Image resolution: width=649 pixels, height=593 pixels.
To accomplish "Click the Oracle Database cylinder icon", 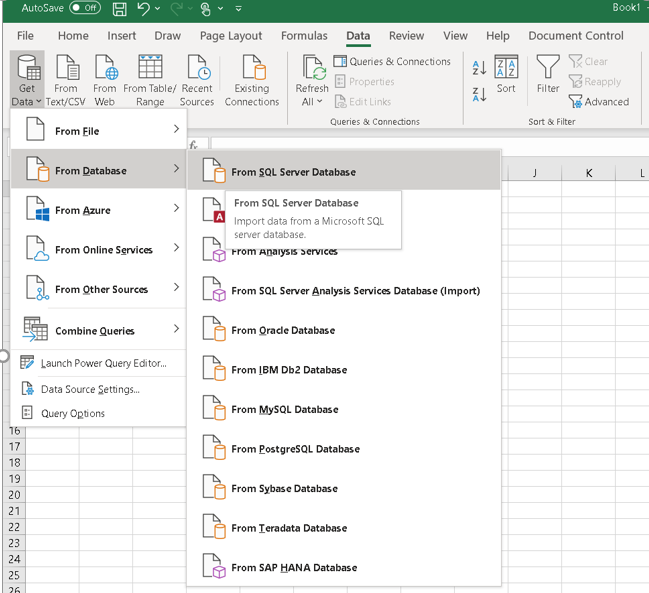I will tap(220, 333).
